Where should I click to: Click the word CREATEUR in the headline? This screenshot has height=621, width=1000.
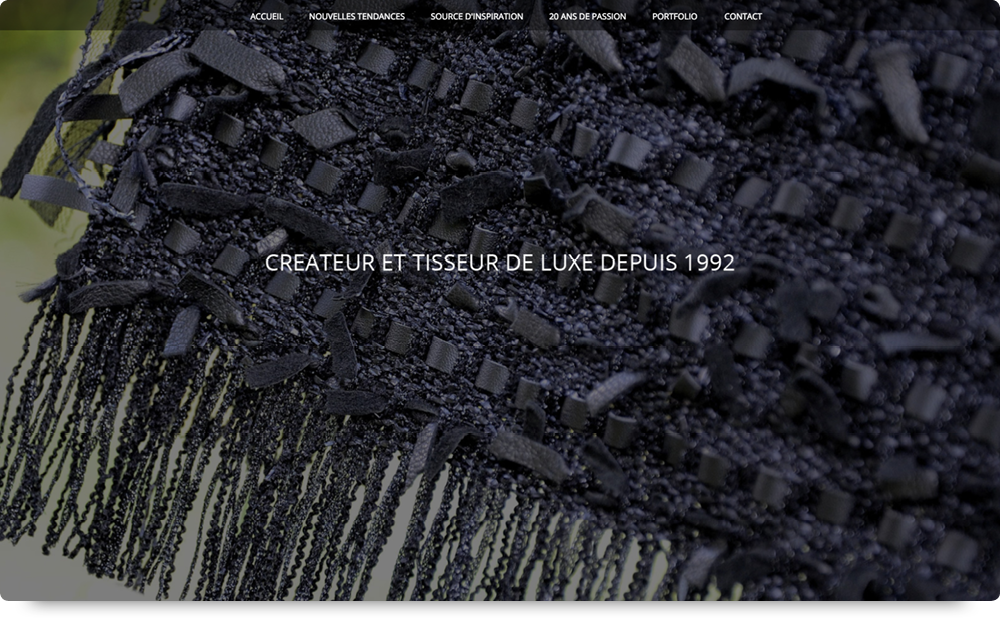(x=308, y=263)
